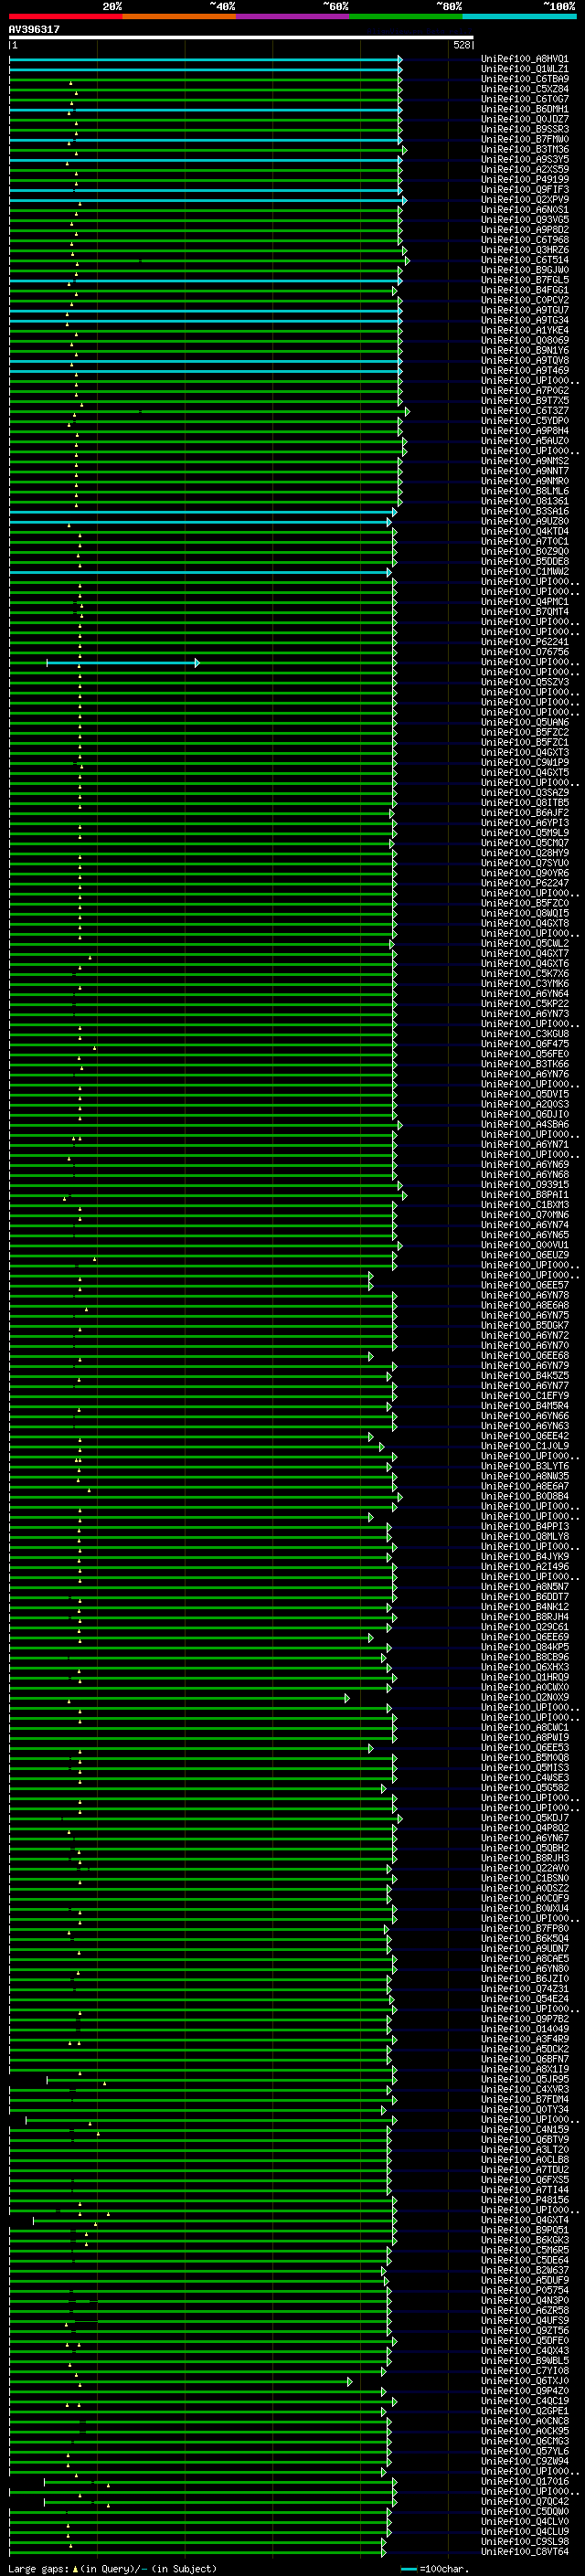The height and width of the screenshot is (2576, 585).
Task: Select hit label UniRef100_Q2XPV9
Action: [x=525, y=199]
